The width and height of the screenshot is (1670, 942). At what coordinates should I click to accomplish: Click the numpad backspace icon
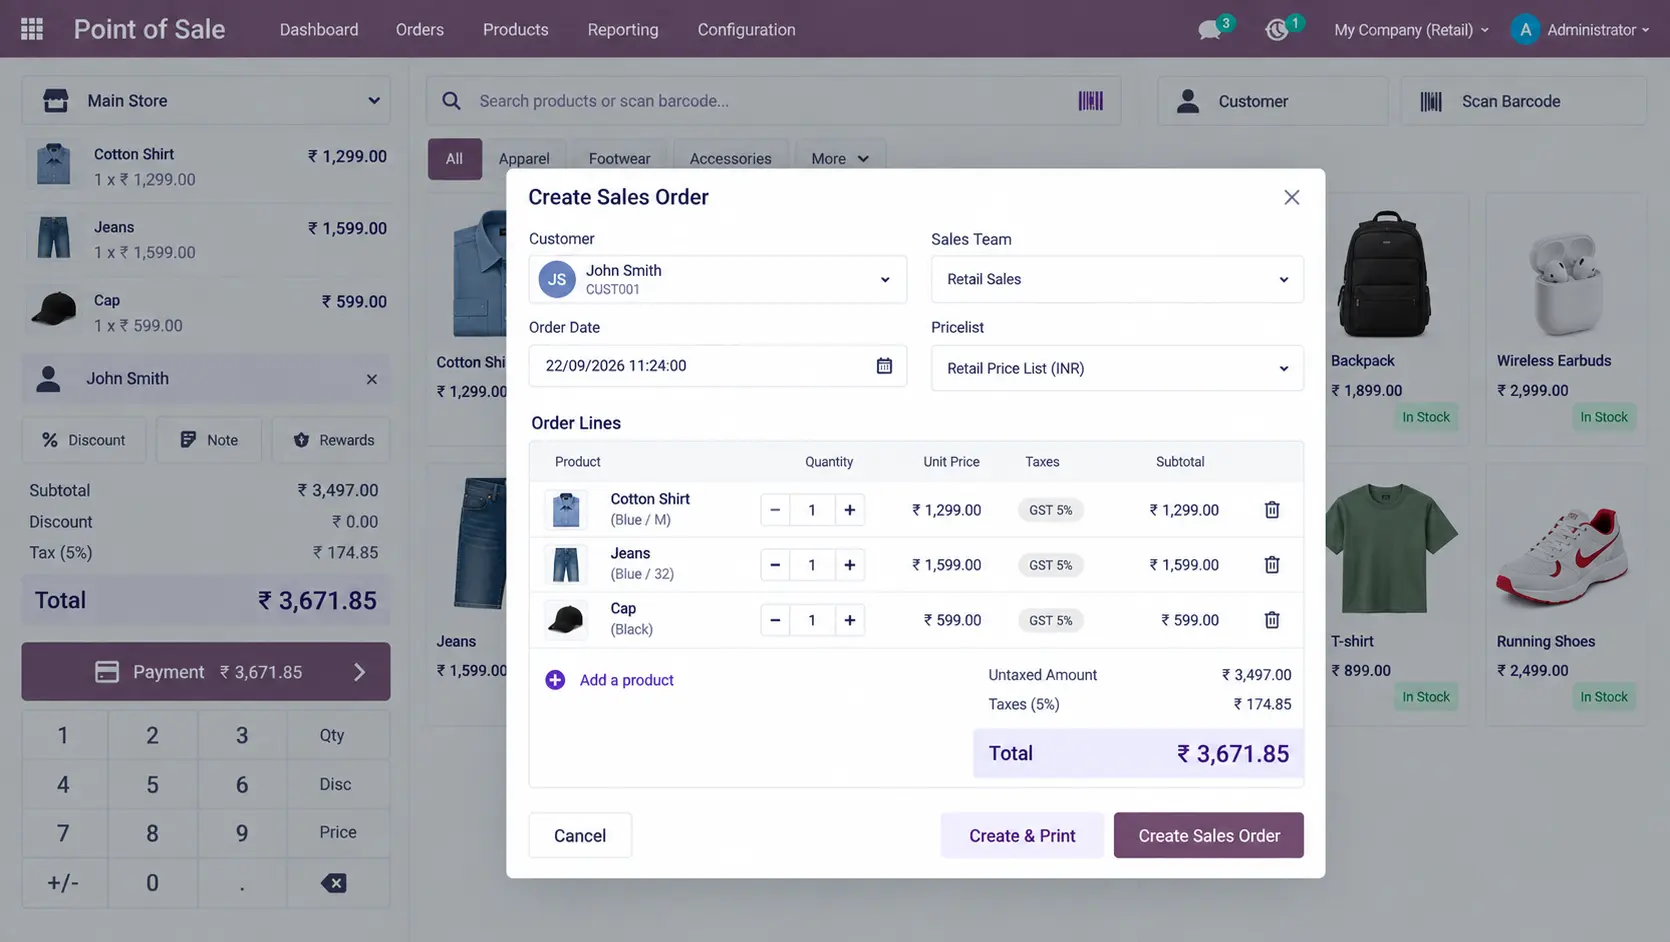click(335, 883)
